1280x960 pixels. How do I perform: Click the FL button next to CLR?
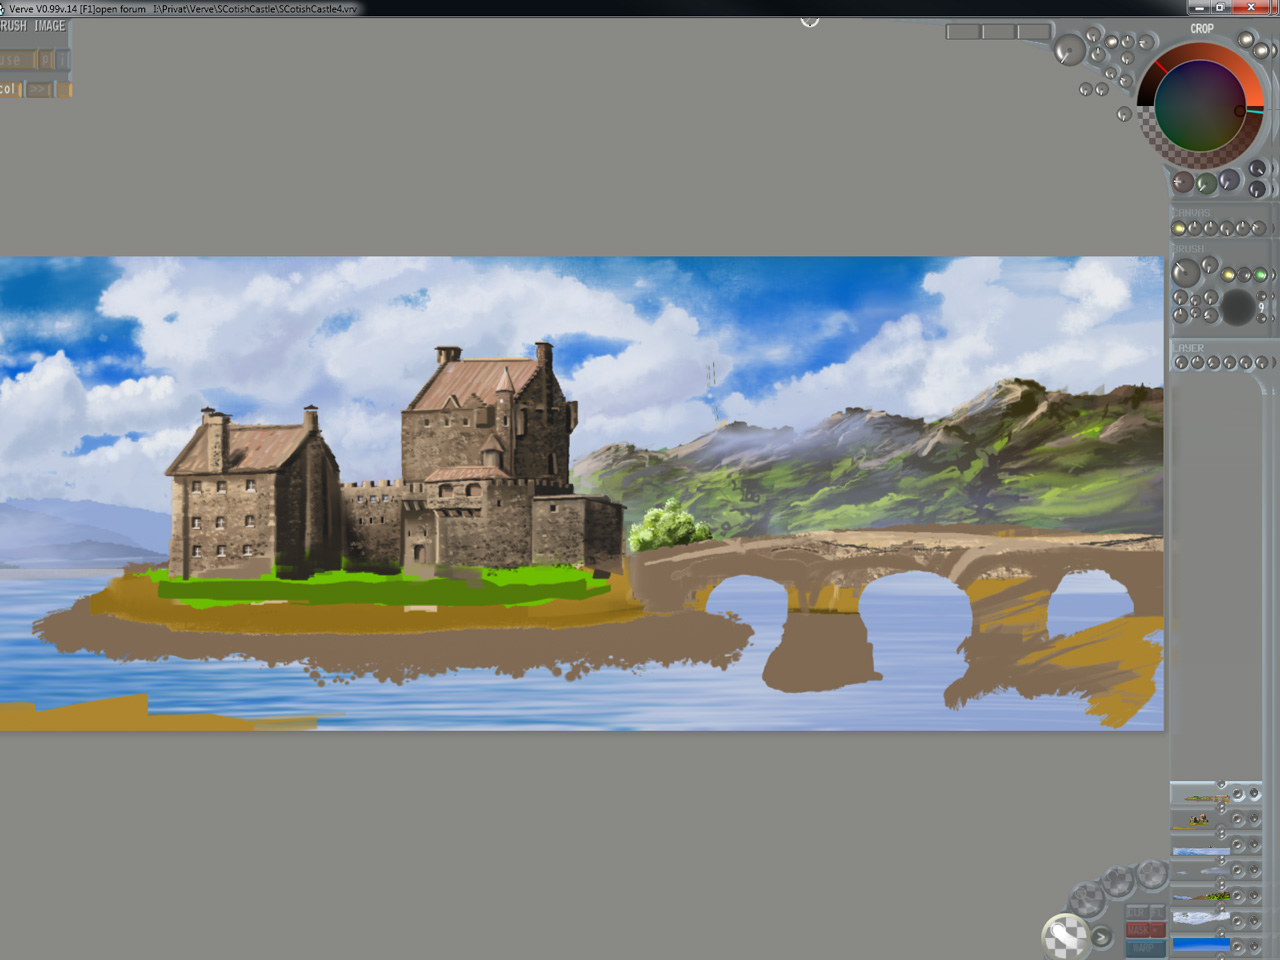click(1157, 913)
